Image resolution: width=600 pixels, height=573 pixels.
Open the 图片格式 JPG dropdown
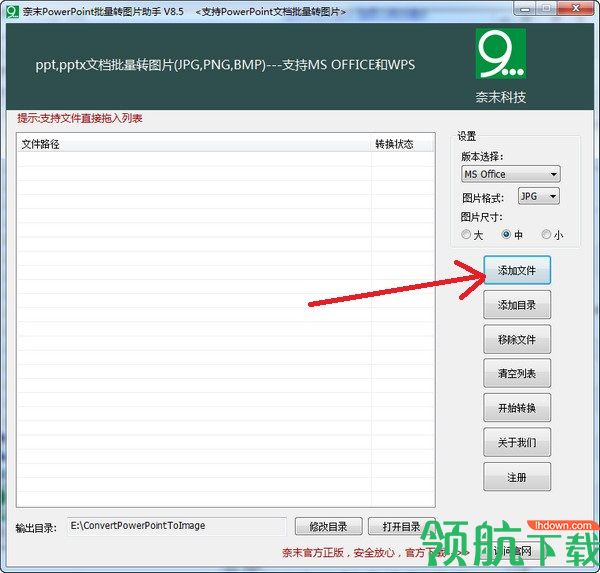[538, 196]
